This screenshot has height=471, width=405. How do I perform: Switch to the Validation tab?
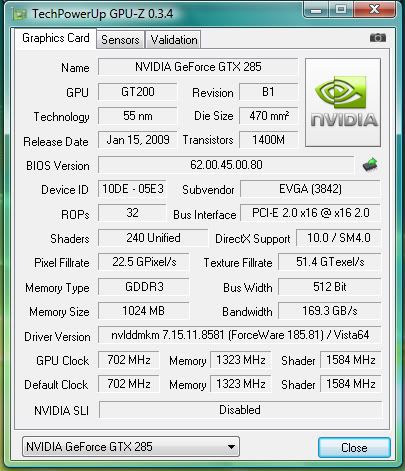(174, 40)
